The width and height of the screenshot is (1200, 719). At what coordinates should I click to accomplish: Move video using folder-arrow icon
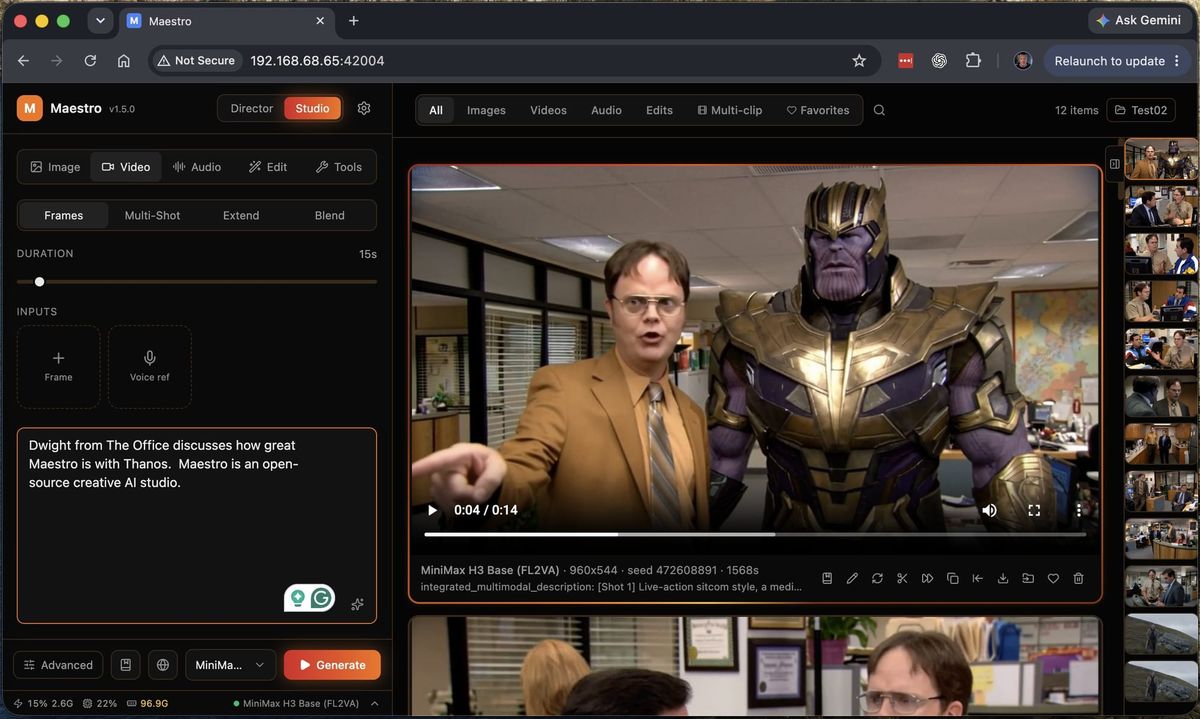pos(1028,578)
